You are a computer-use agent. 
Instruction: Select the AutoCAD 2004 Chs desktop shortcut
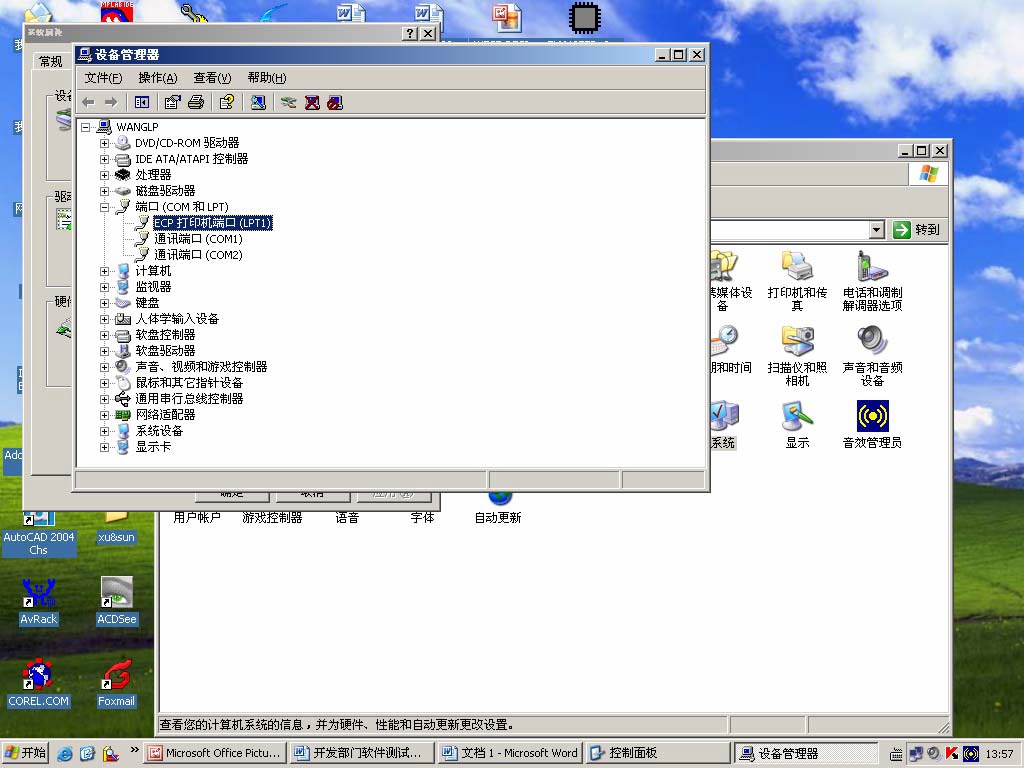[39, 534]
